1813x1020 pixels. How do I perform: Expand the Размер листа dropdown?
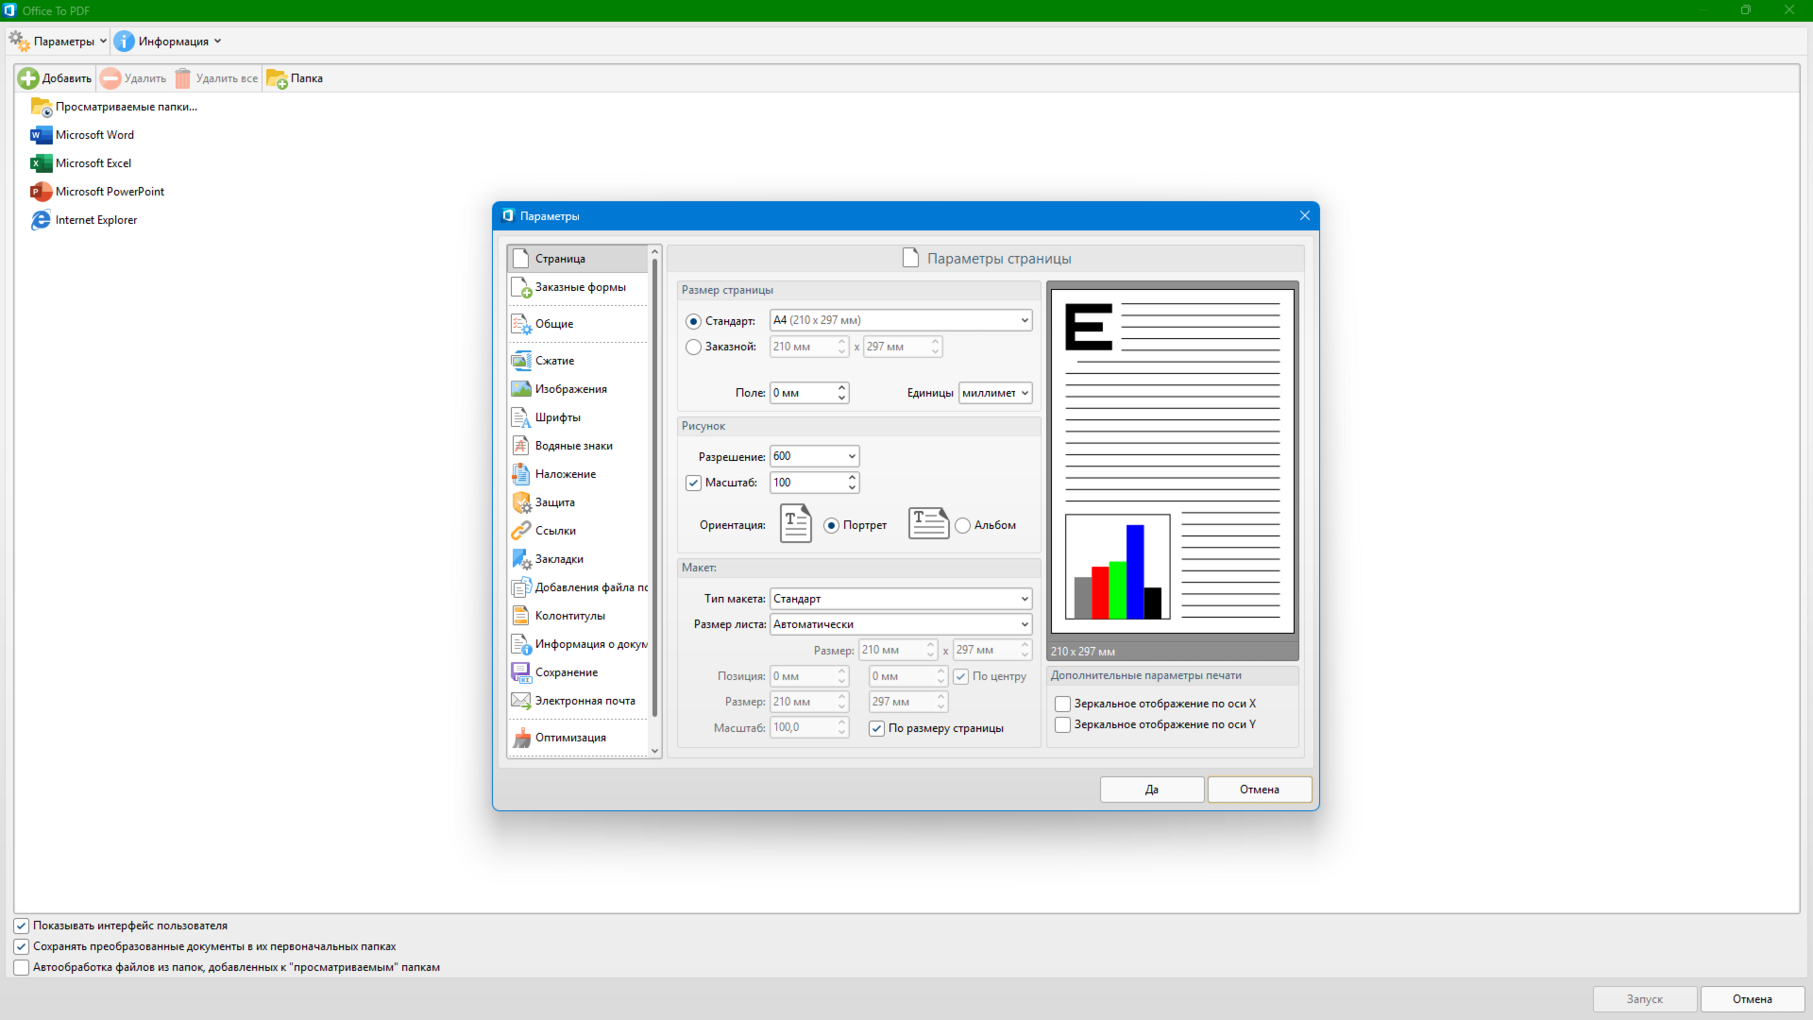pyautogui.click(x=900, y=624)
